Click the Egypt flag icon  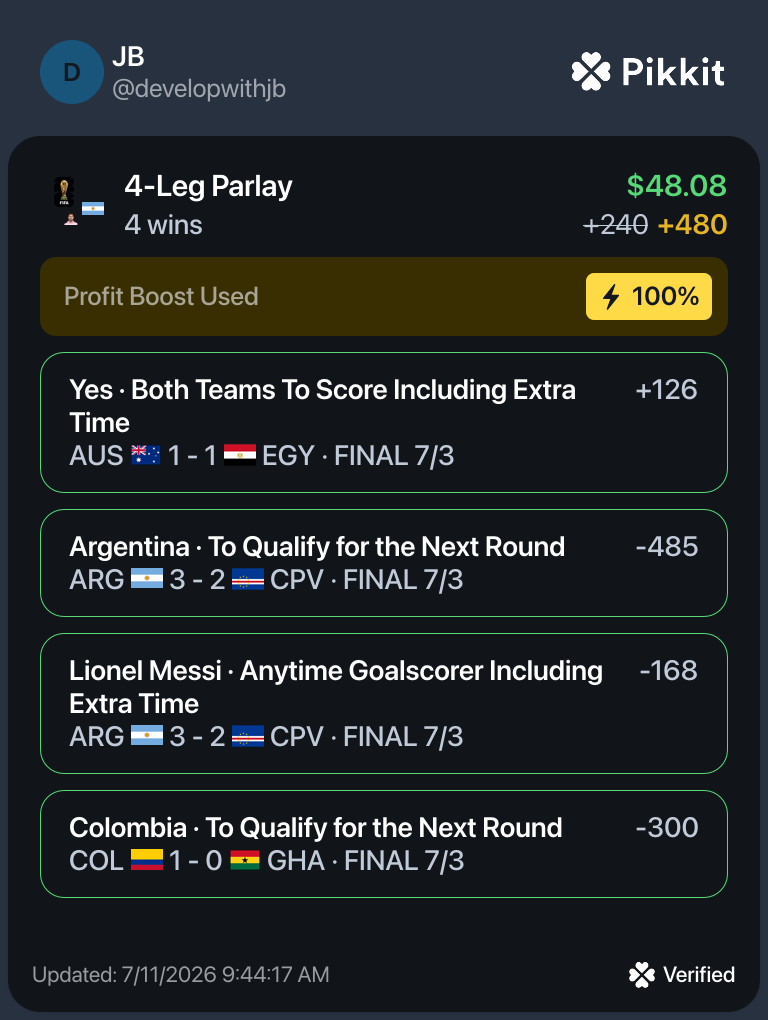(240, 455)
